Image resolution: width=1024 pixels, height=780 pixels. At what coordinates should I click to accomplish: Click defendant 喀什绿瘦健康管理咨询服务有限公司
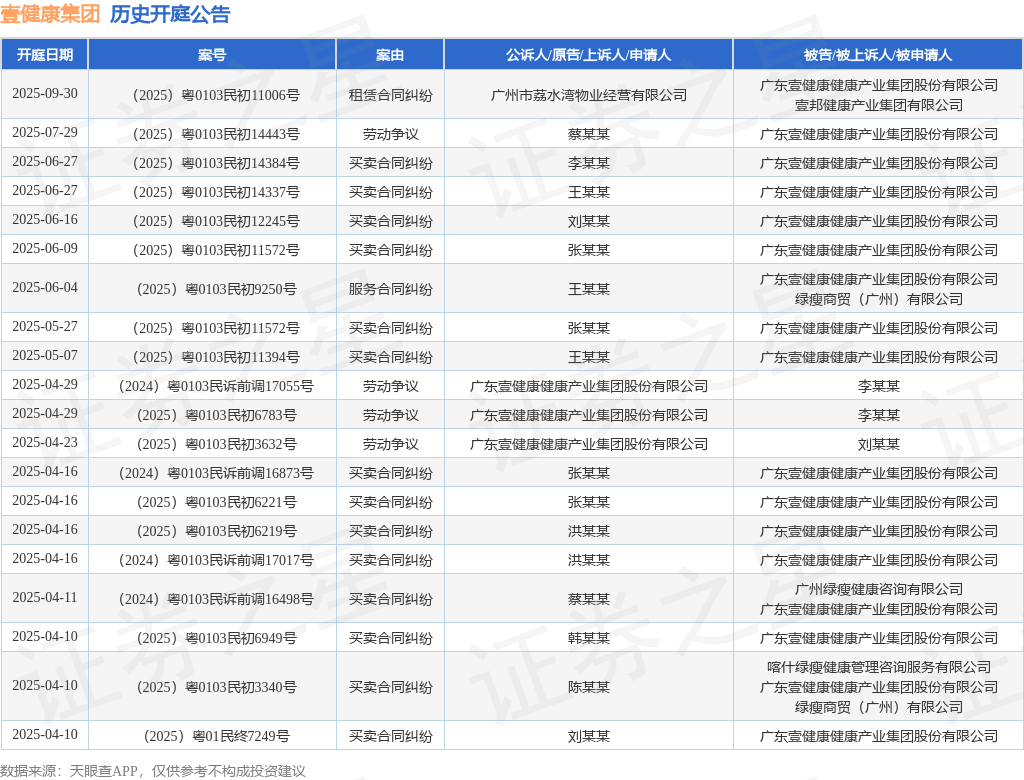click(x=878, y=668)
